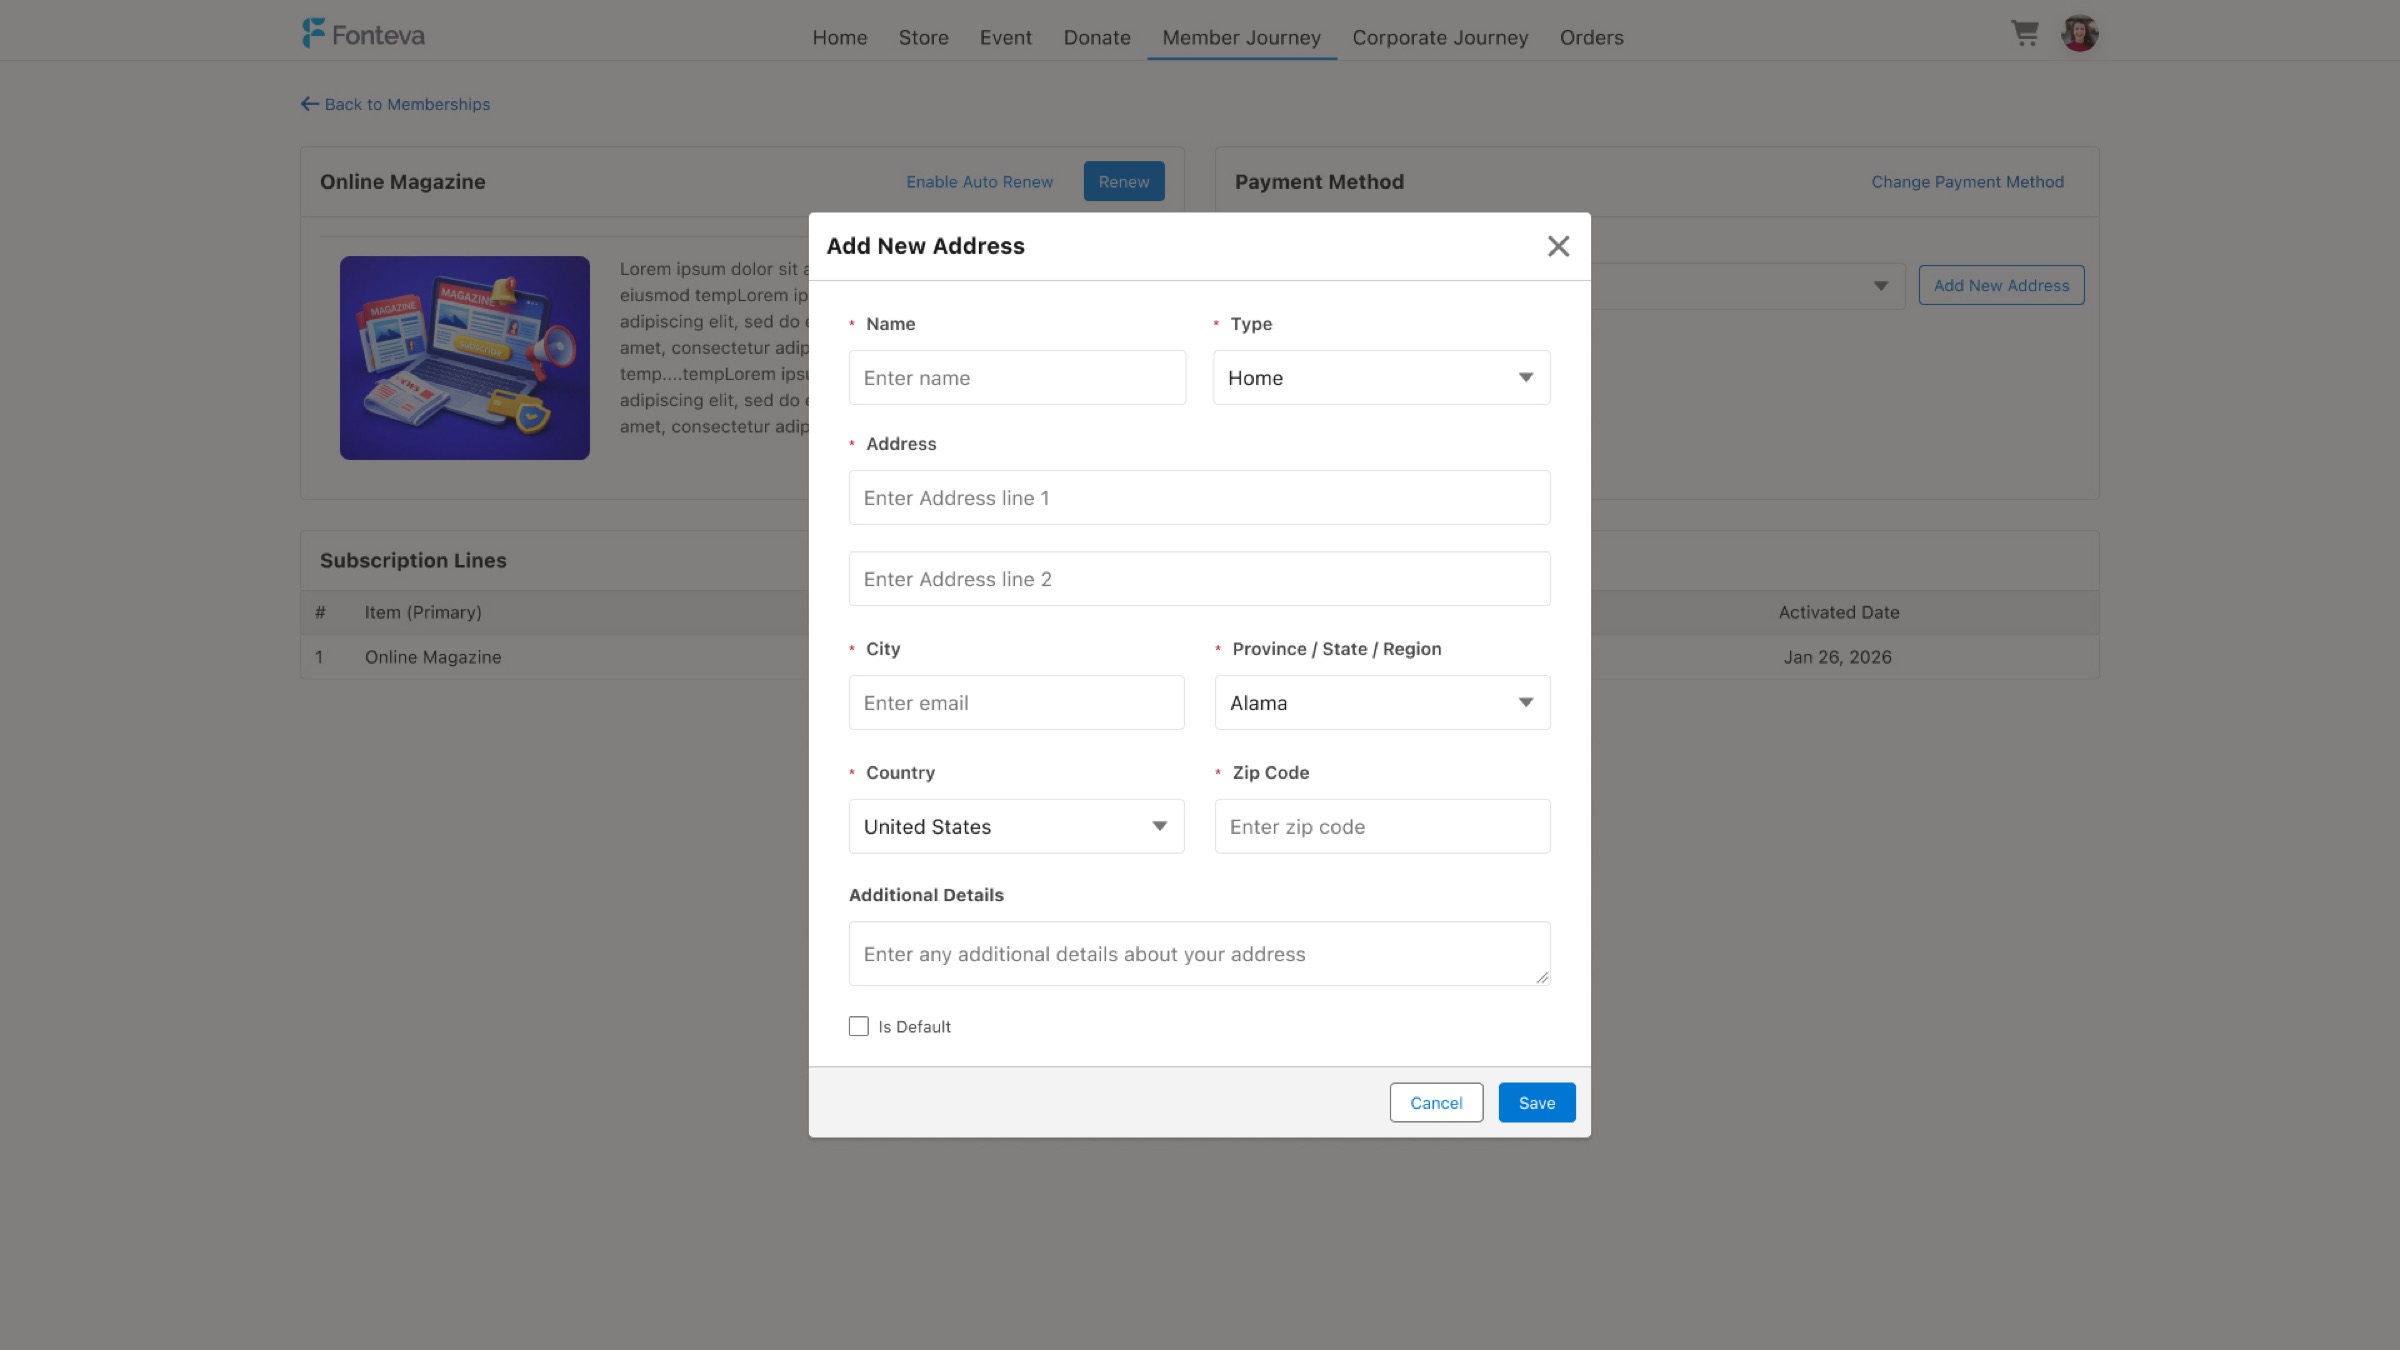Focus the City input field
Screen dimensions: 2400x1350
[x=1016, y=702]
